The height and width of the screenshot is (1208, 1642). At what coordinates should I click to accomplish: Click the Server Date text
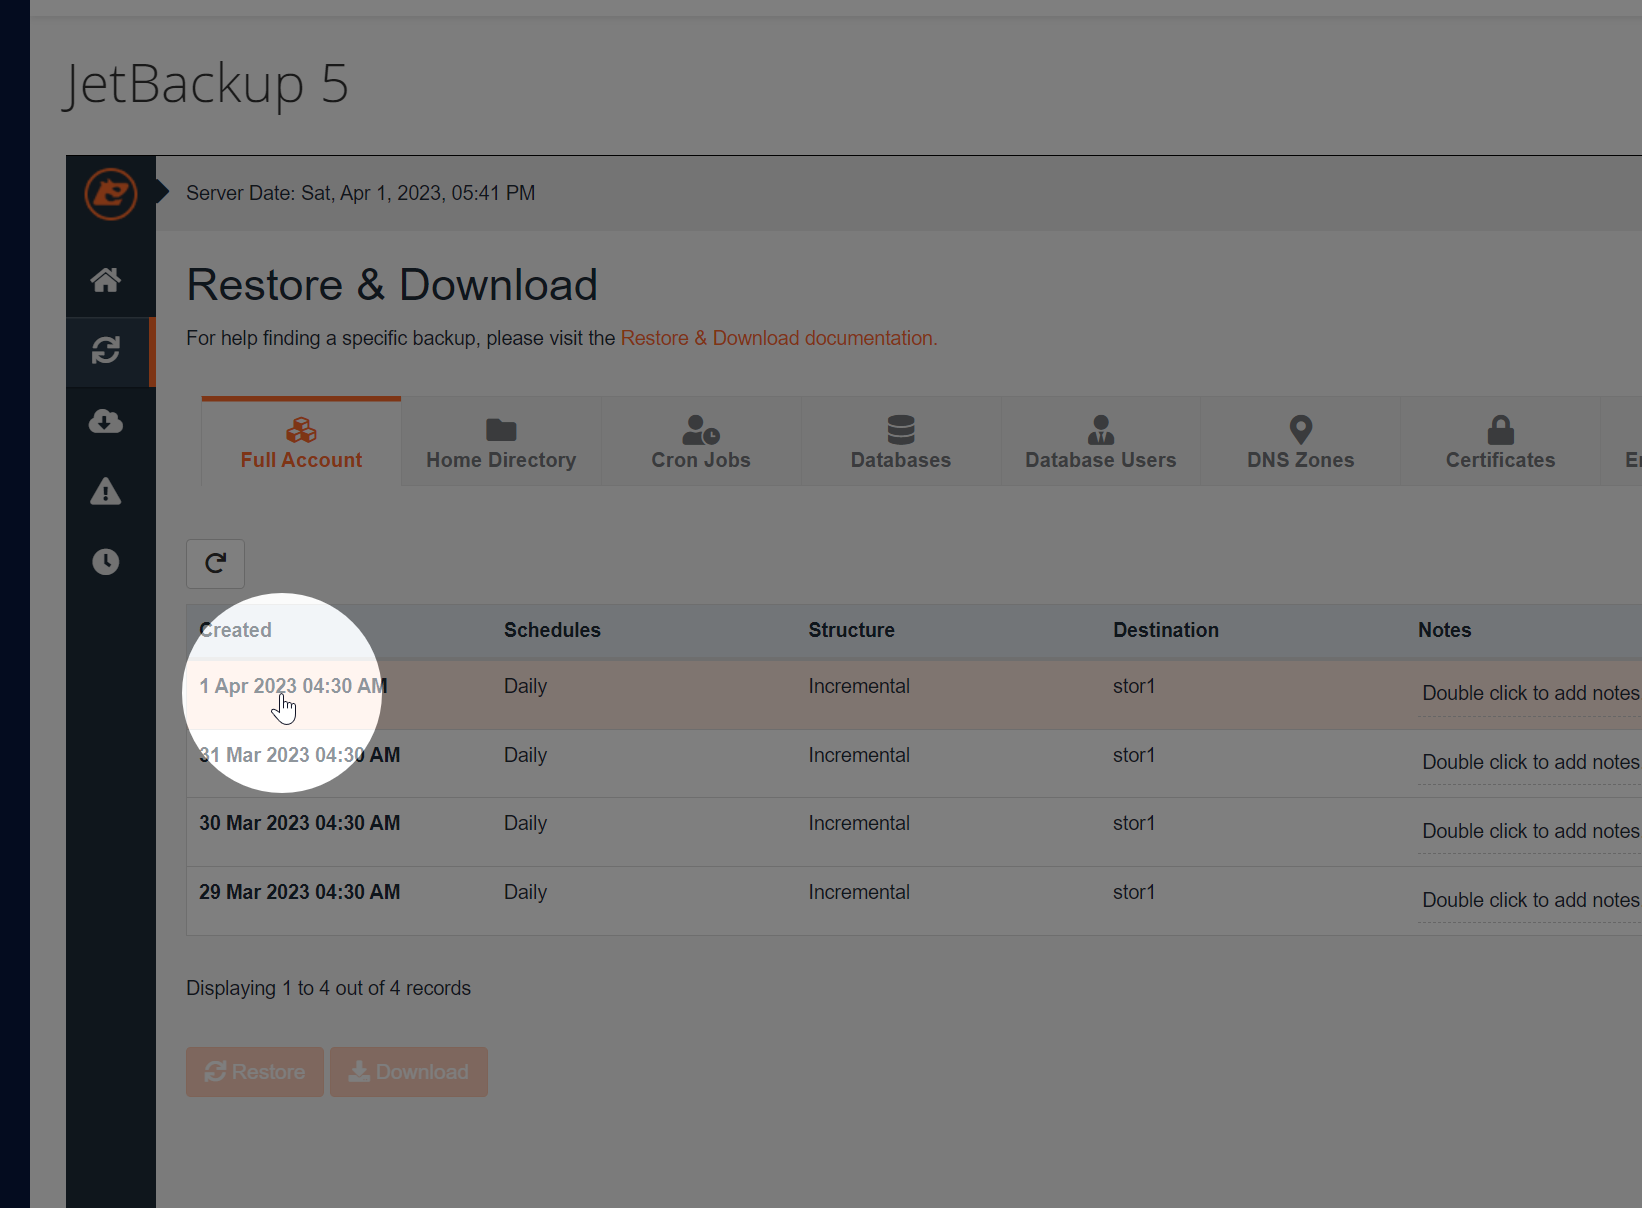pos(361,193)
